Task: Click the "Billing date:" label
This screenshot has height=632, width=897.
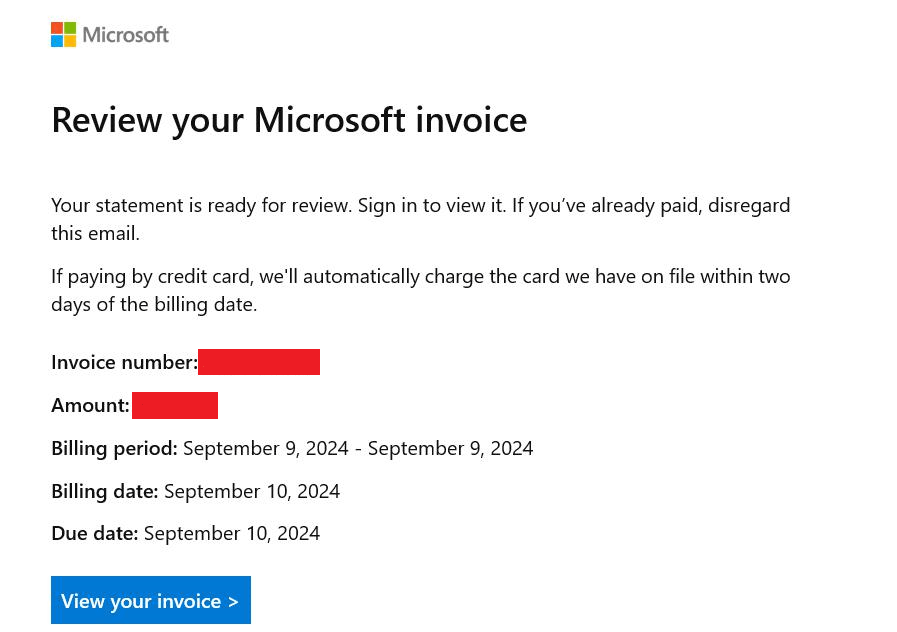Action: (x=105, y=491)
